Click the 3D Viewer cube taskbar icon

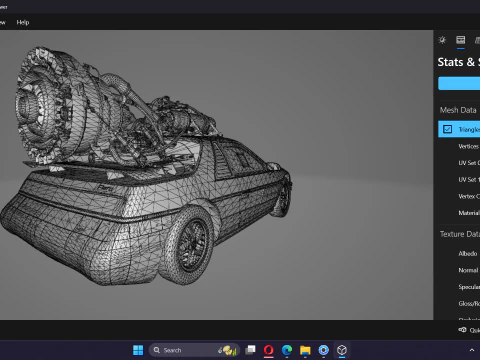(342, 350)
